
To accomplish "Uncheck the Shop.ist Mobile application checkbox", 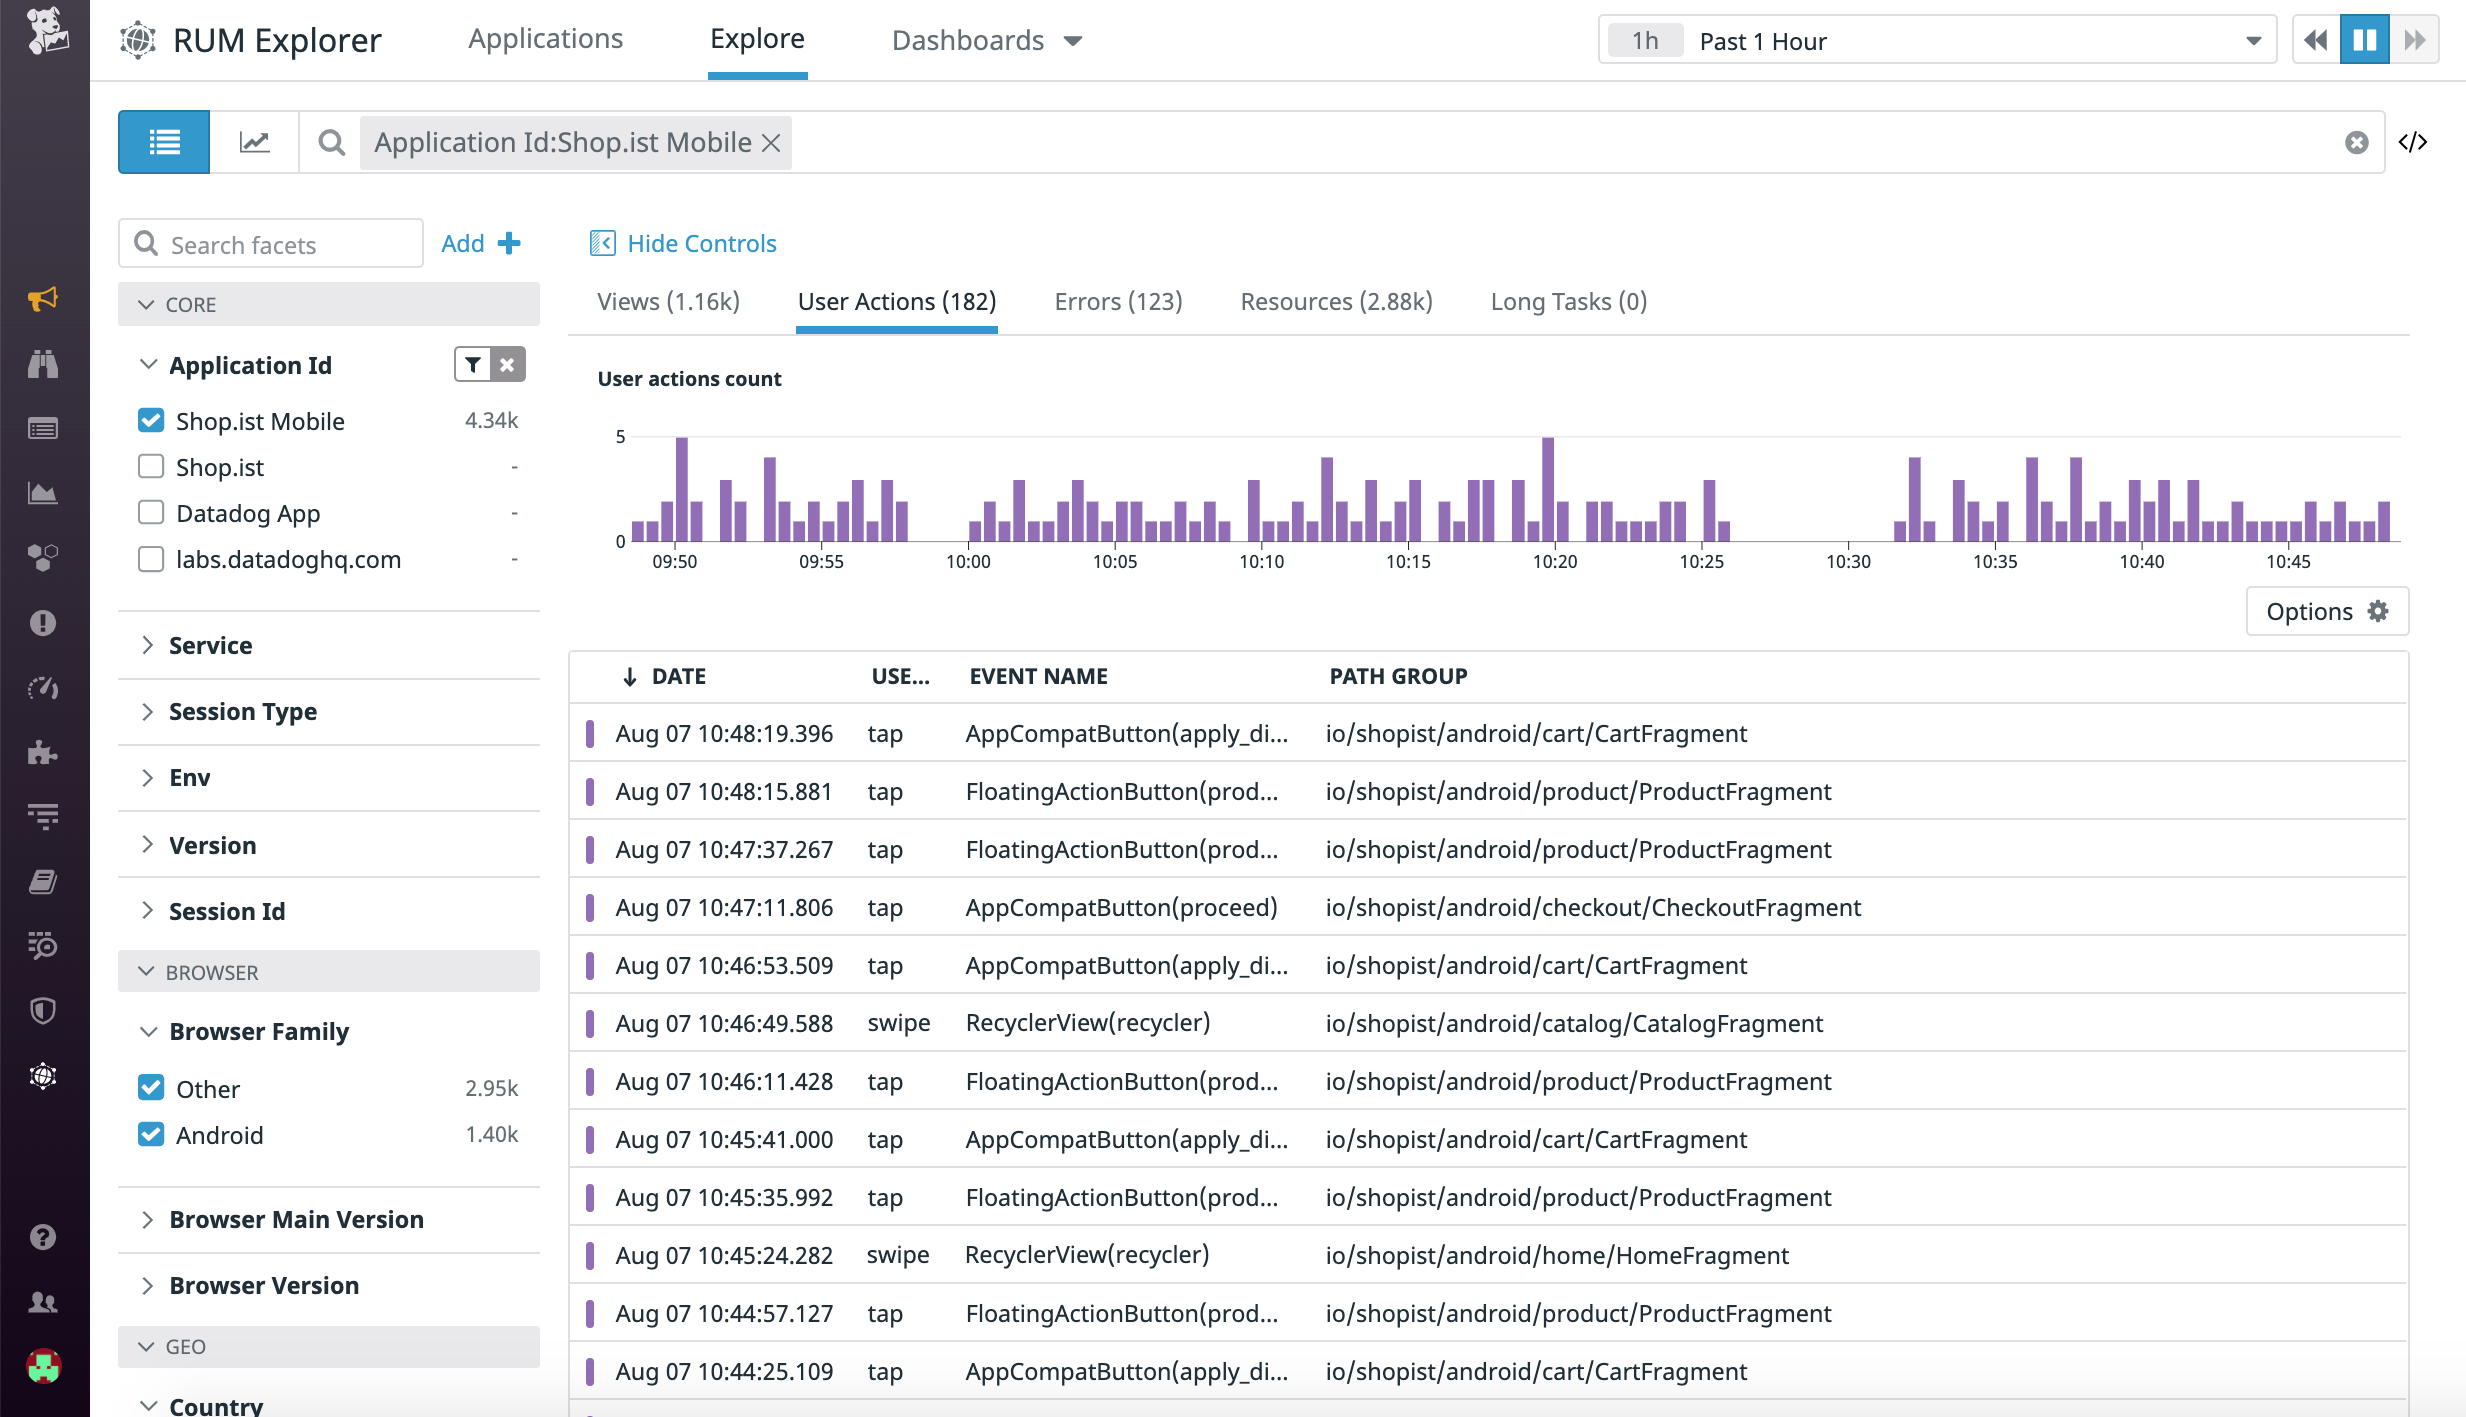I will [151, 421].
